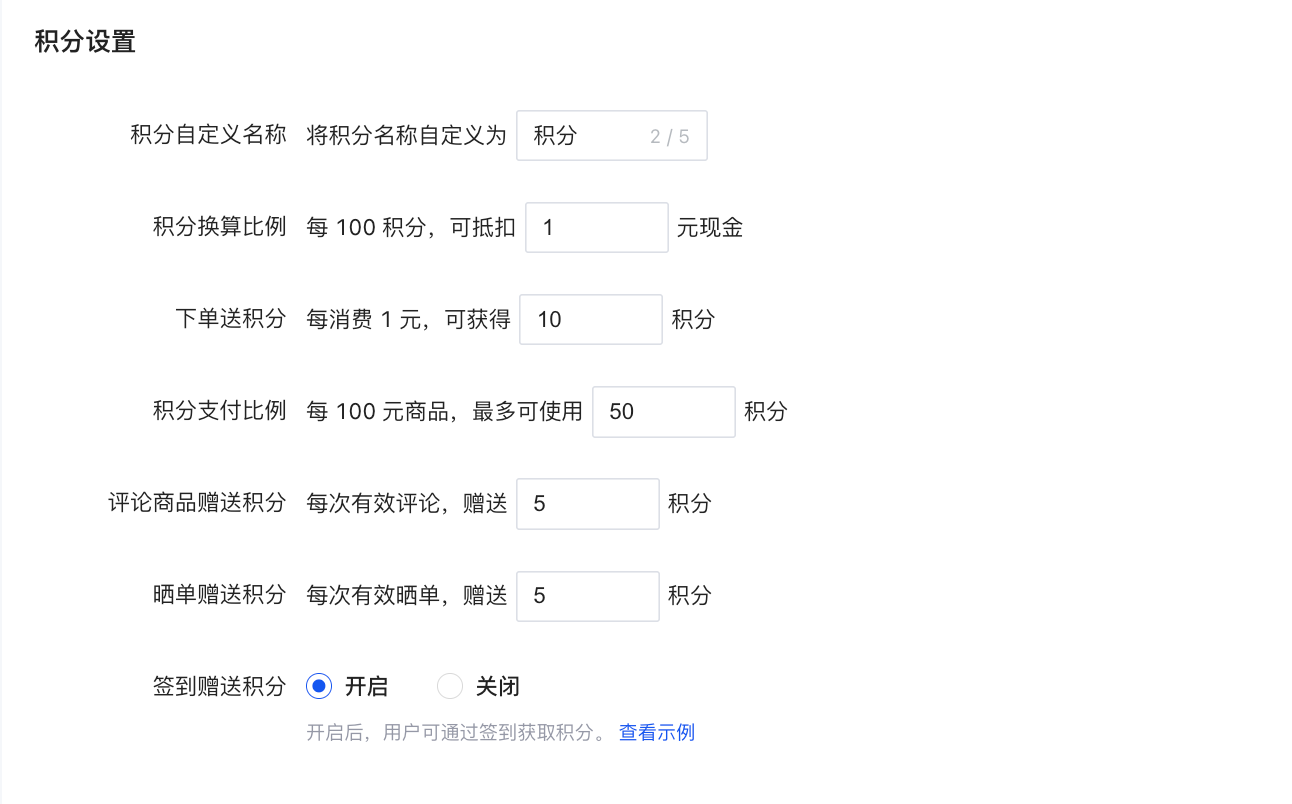Viewport: 1292px width, 804px height.
Task: Click the 元现金 suffix text
Action: (x=710, y=228)
